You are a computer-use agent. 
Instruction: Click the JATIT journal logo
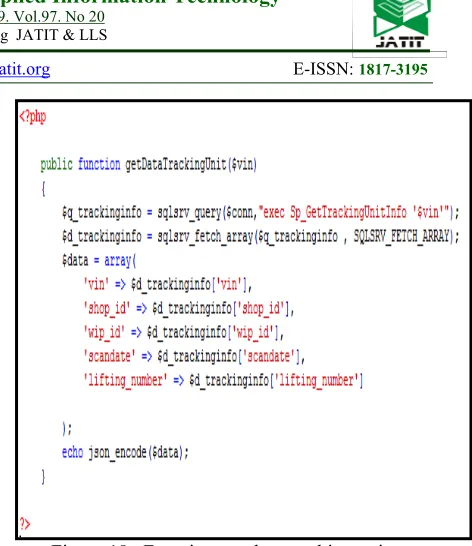(401, 24)
